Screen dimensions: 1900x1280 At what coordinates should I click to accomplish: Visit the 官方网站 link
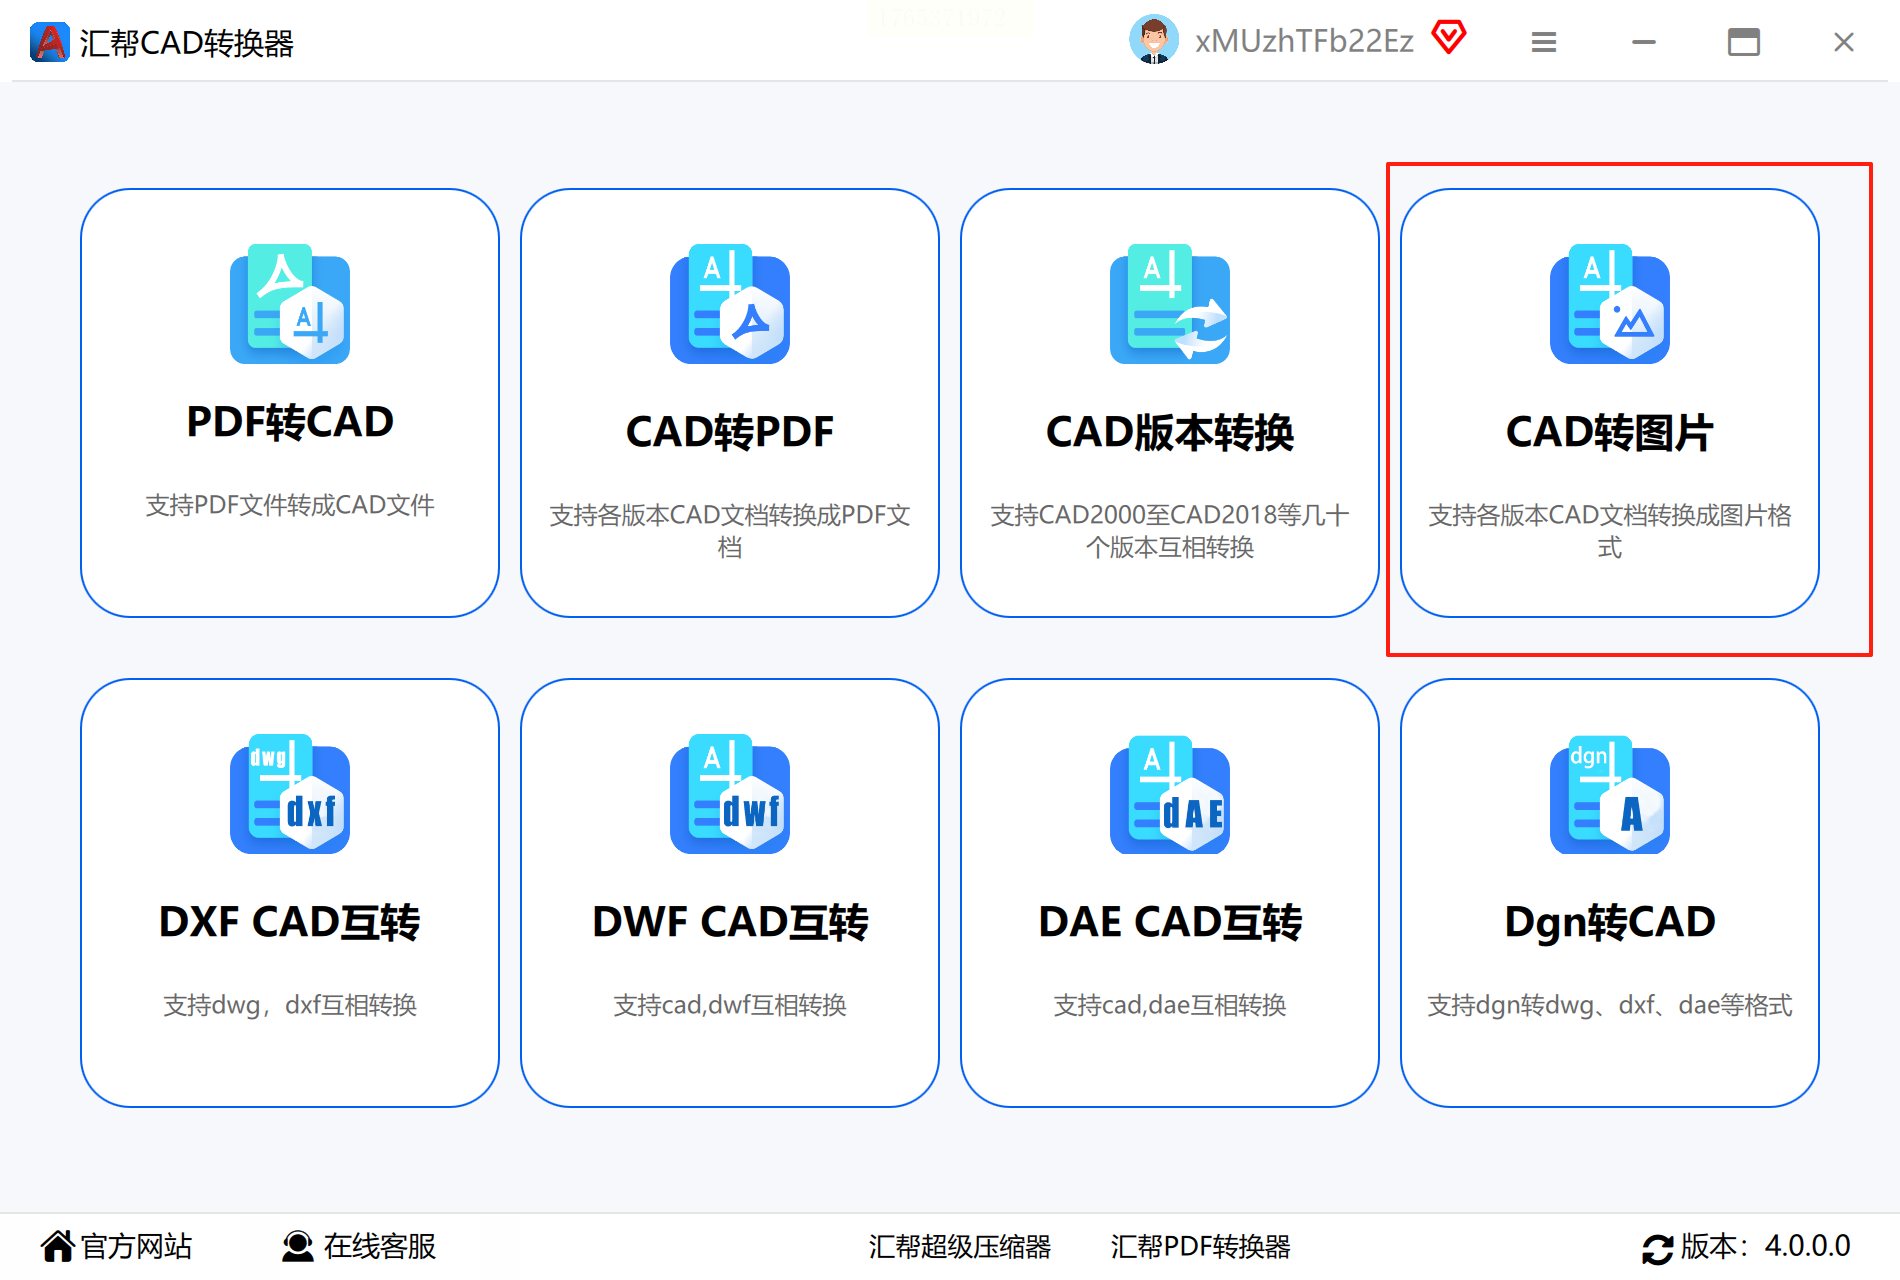(x=136, y=1246)
